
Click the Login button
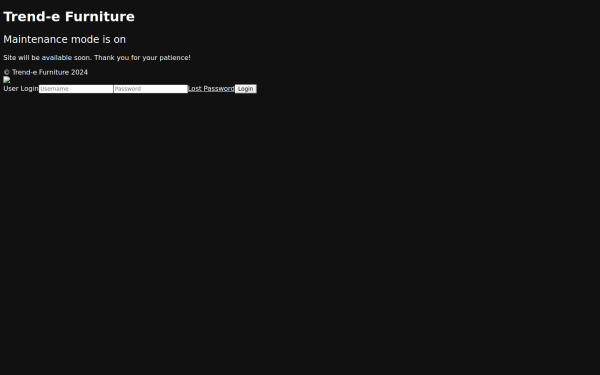coord(246,89)
